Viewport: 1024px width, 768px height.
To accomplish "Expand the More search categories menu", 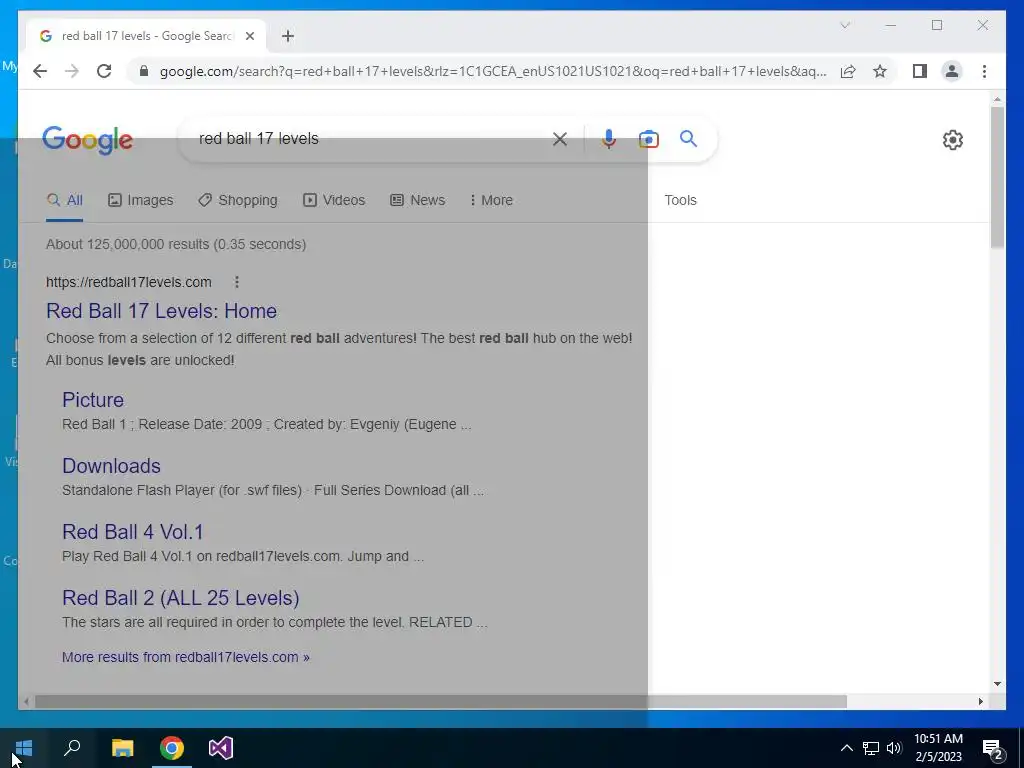I will point(491,200).
